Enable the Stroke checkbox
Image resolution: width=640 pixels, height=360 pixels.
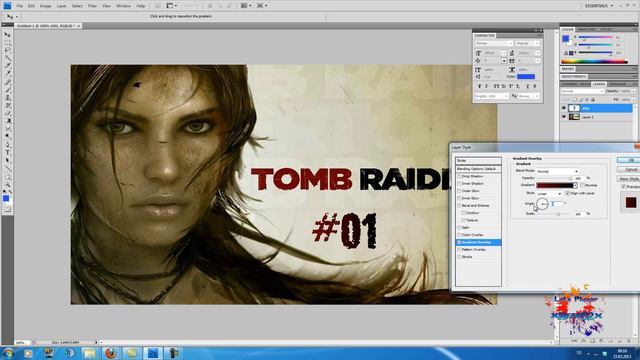[459, 257]
